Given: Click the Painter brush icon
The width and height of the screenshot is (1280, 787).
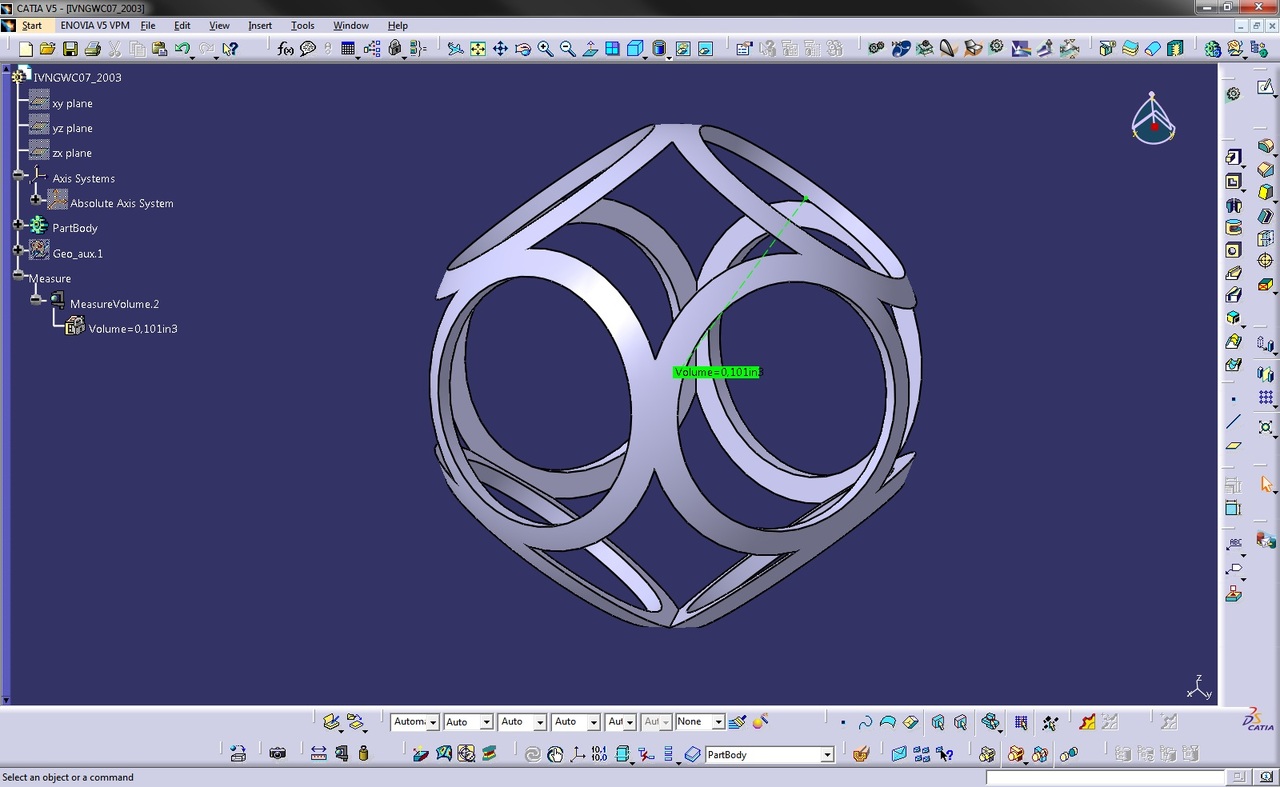Looking at the screenshot, I should point(737,721).
